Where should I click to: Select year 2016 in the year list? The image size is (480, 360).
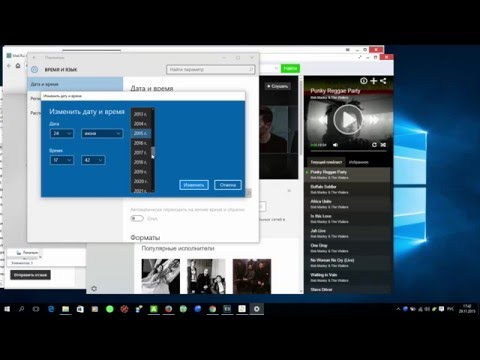tap(141, 143)
